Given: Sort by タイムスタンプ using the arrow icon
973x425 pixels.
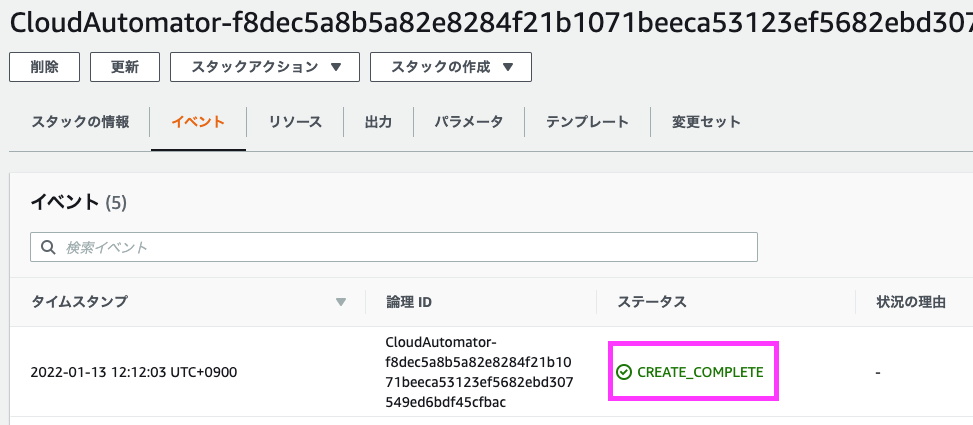Looking at the screenshot, I should point(340,302).
